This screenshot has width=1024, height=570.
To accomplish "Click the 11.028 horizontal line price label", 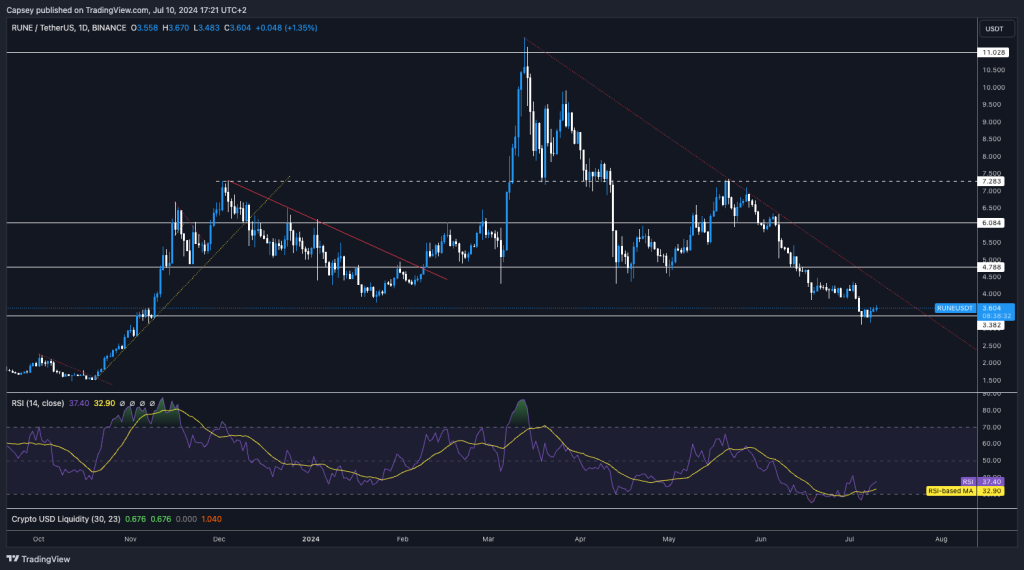I will click(x=992, y=51).
